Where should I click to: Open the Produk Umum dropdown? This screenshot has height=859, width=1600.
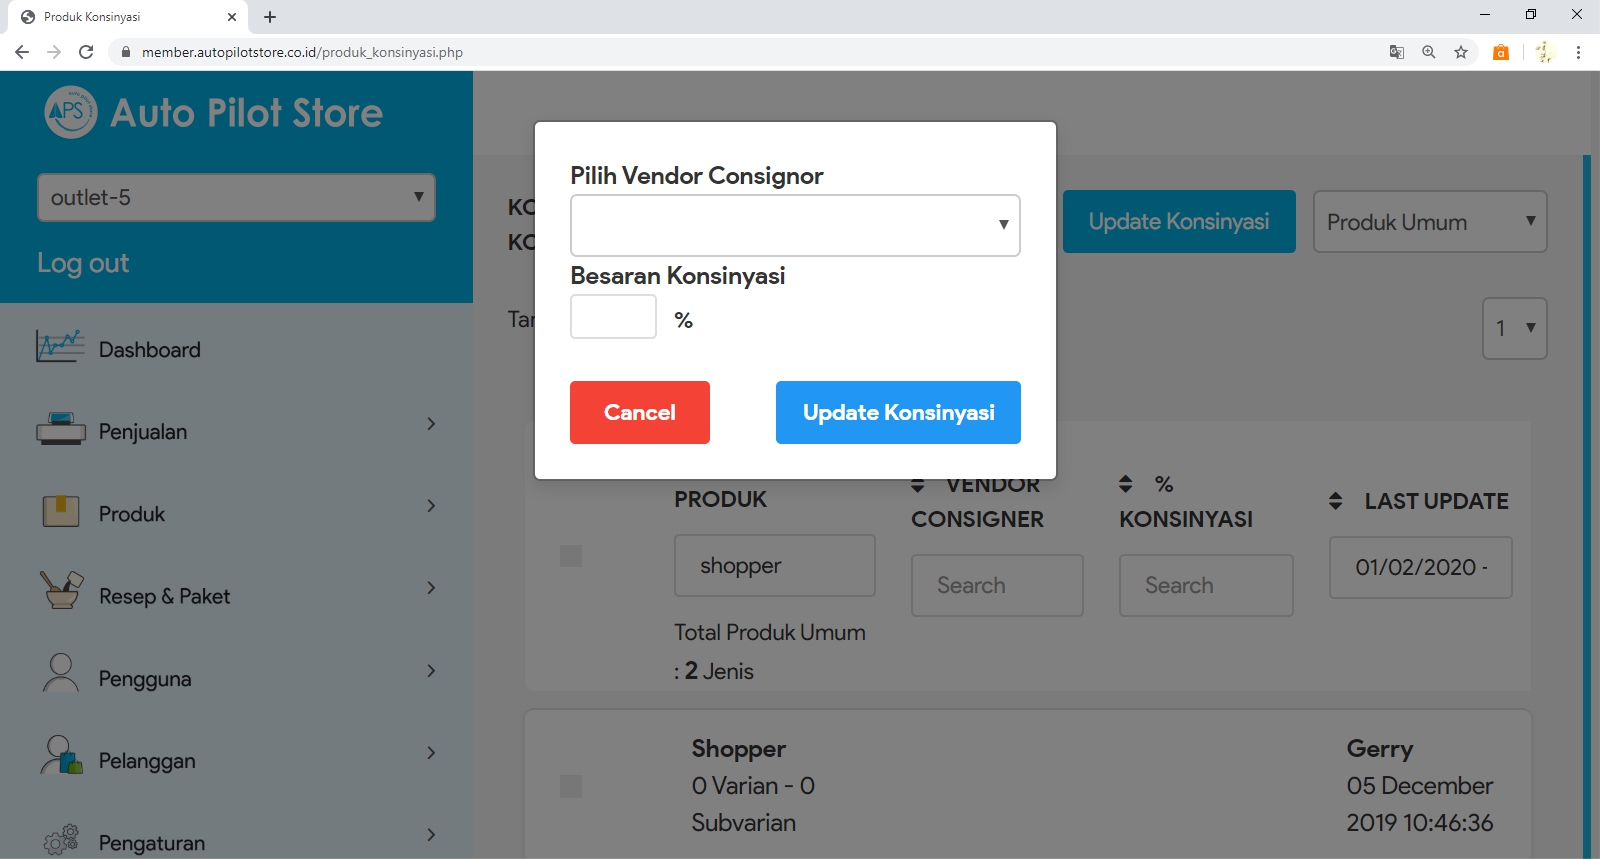(x=1429, y=222)
